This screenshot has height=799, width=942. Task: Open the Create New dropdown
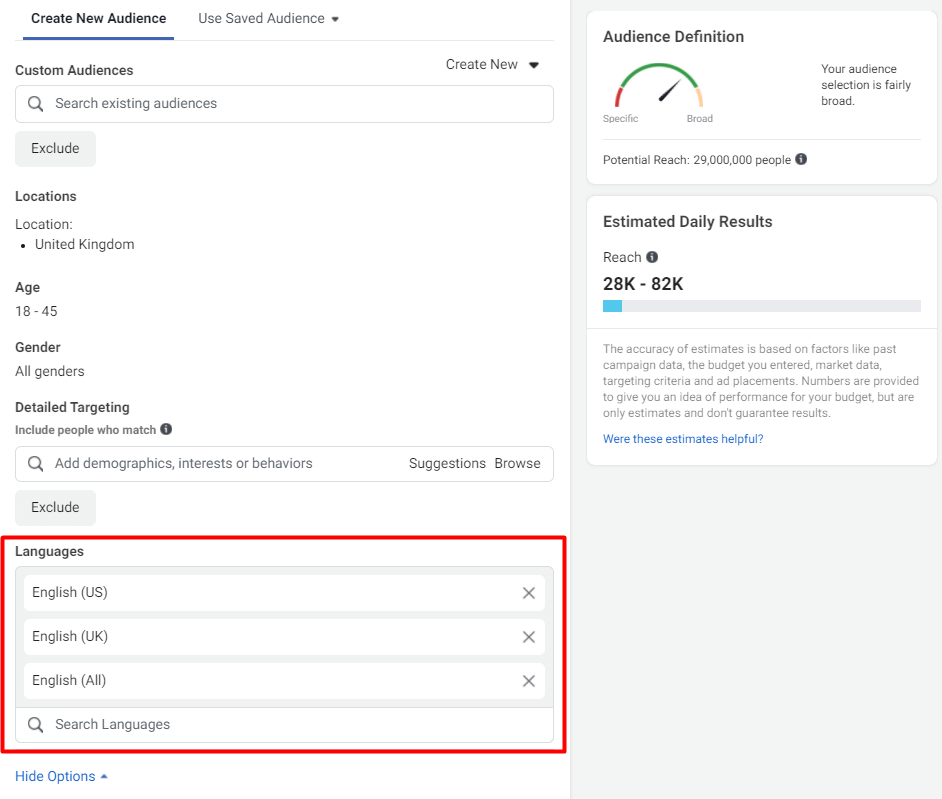click(x=493, y=65)
